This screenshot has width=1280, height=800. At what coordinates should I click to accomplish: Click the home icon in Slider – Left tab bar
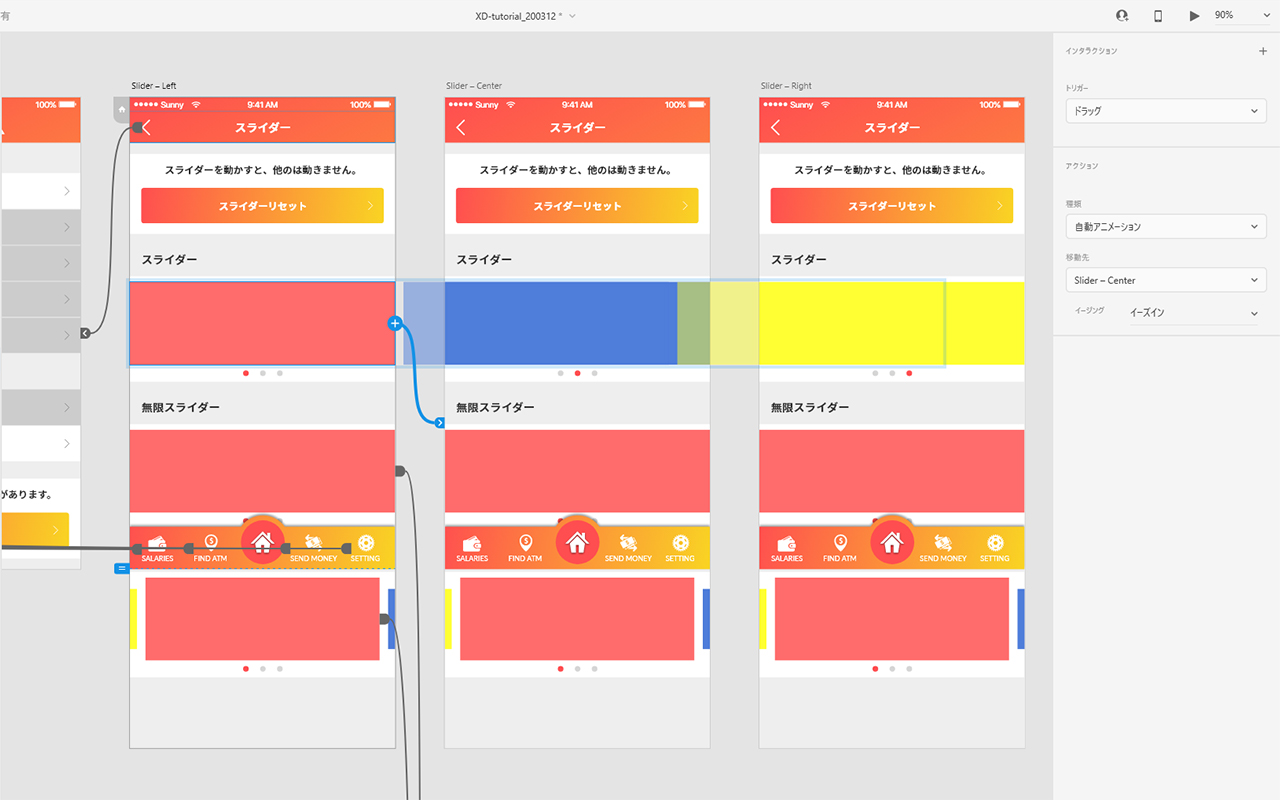point(263,542)
